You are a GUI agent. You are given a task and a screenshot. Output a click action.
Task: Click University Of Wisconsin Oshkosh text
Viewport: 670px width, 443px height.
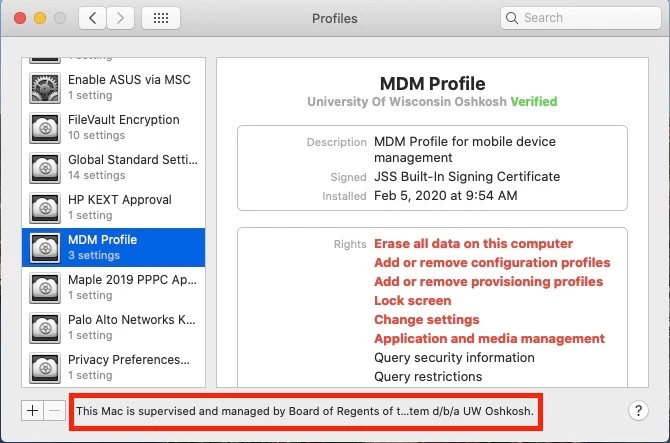pos(407,102)
